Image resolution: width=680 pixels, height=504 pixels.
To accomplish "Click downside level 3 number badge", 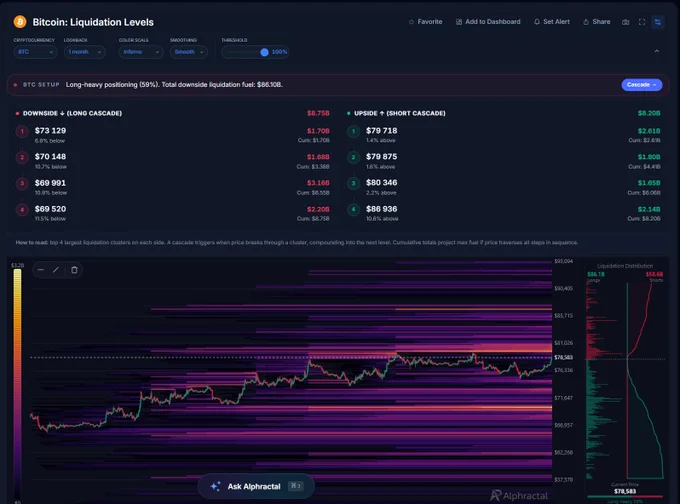I will coord(22,183).
